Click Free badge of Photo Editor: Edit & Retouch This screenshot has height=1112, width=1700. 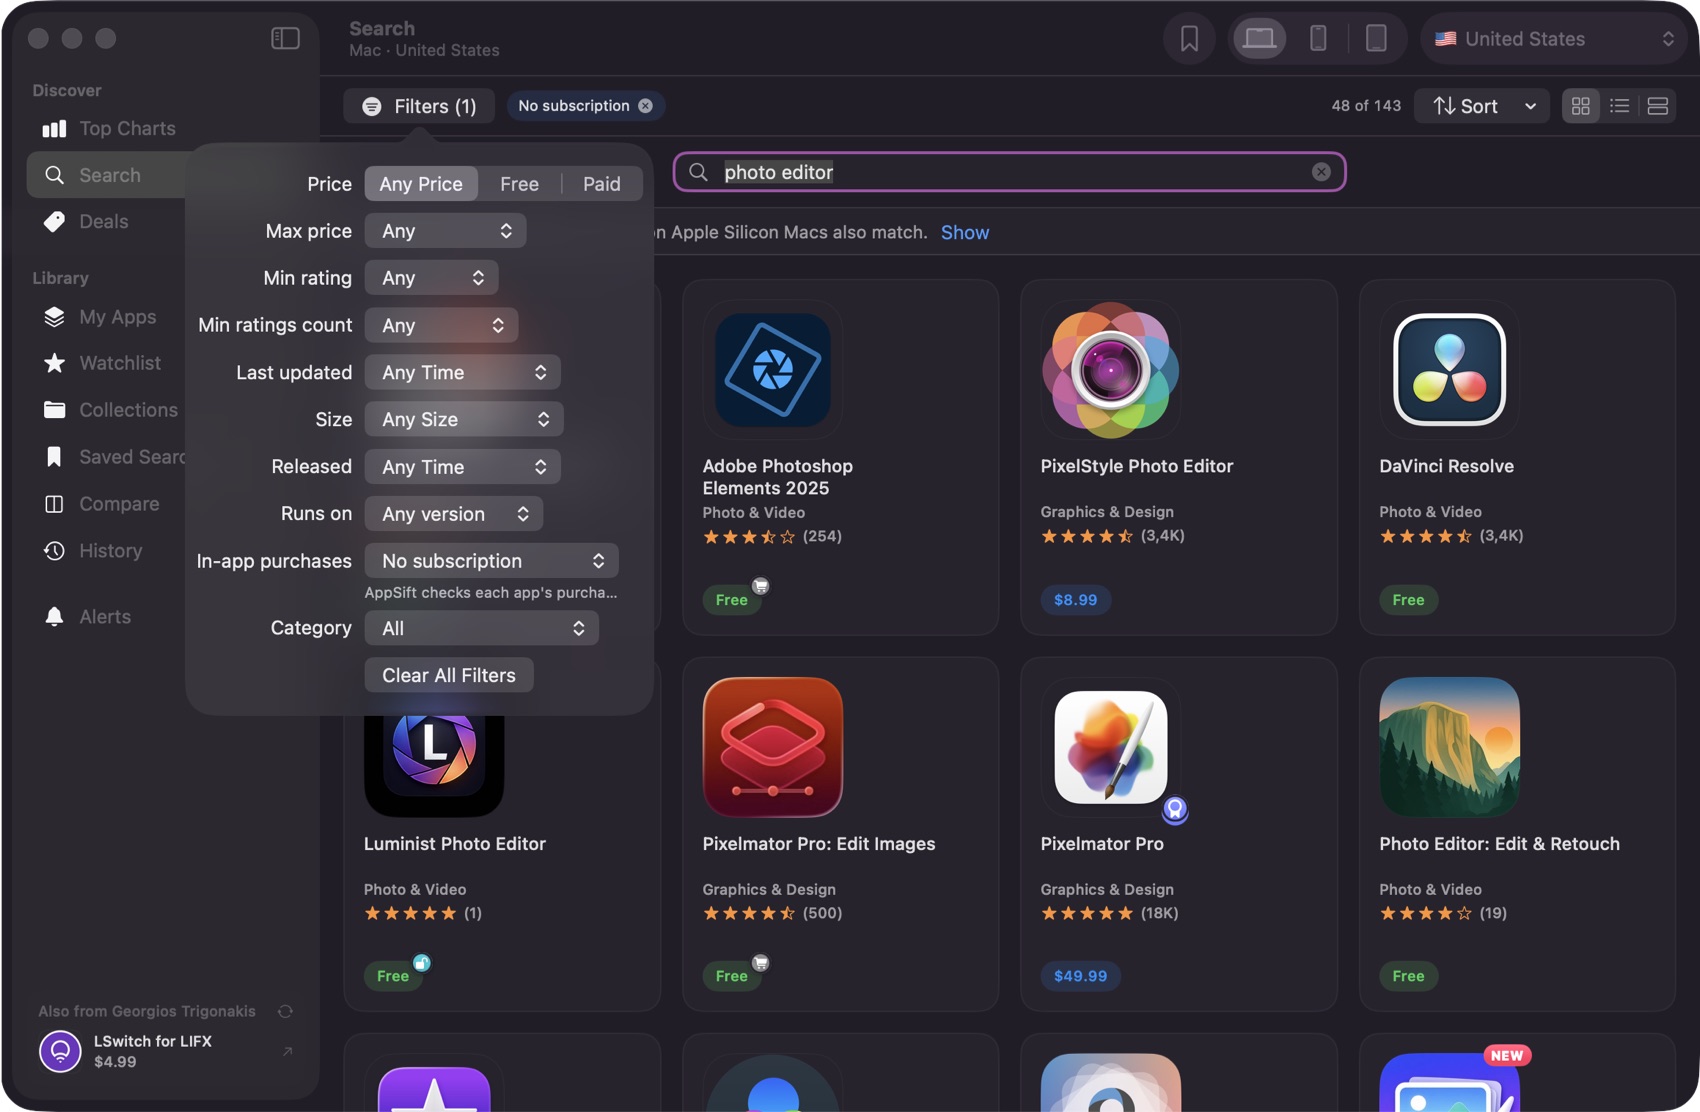coord(1408,976)
